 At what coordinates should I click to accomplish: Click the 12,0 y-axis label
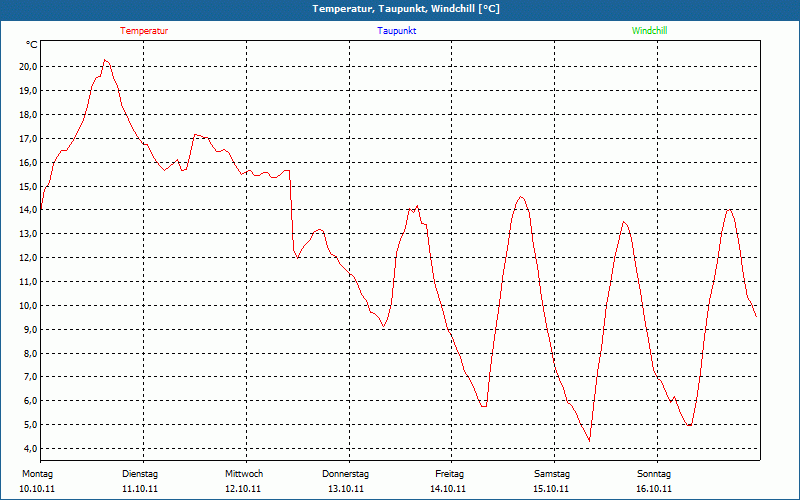point(28,258)
